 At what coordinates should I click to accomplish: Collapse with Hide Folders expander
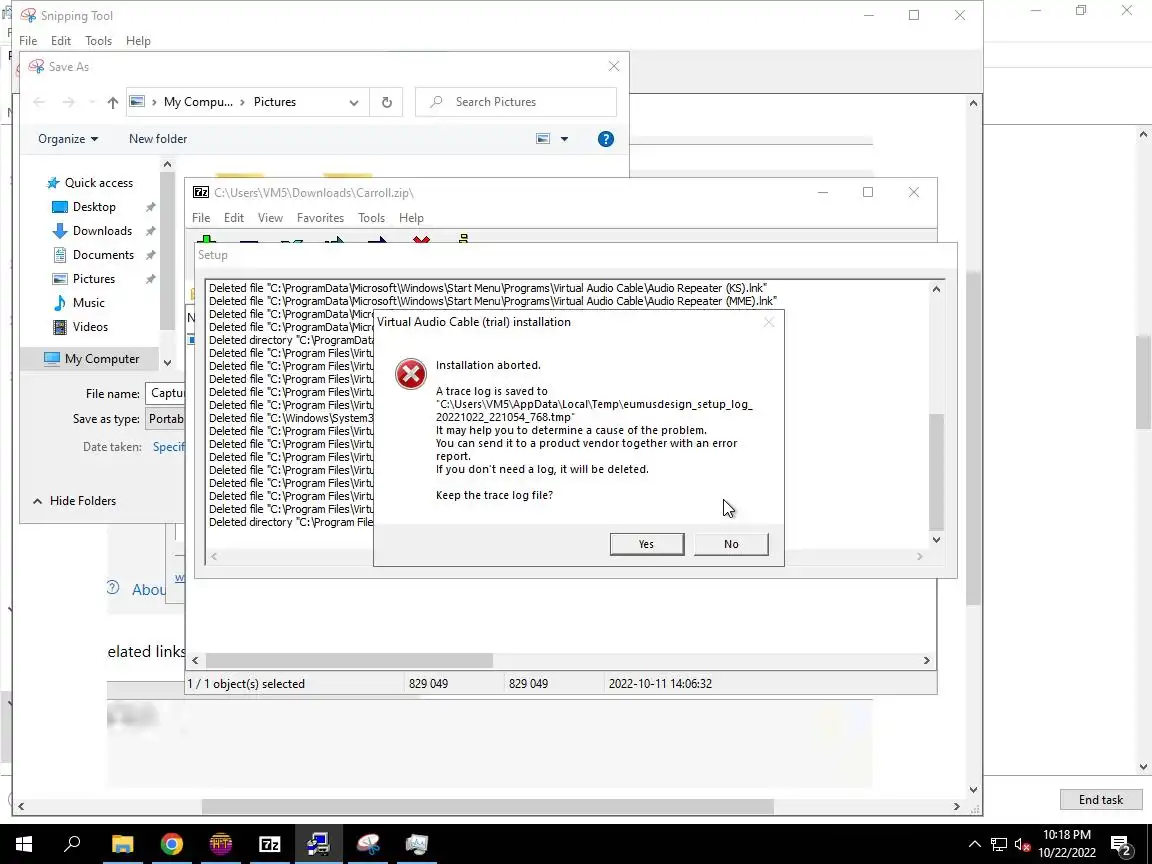(74, 501)
